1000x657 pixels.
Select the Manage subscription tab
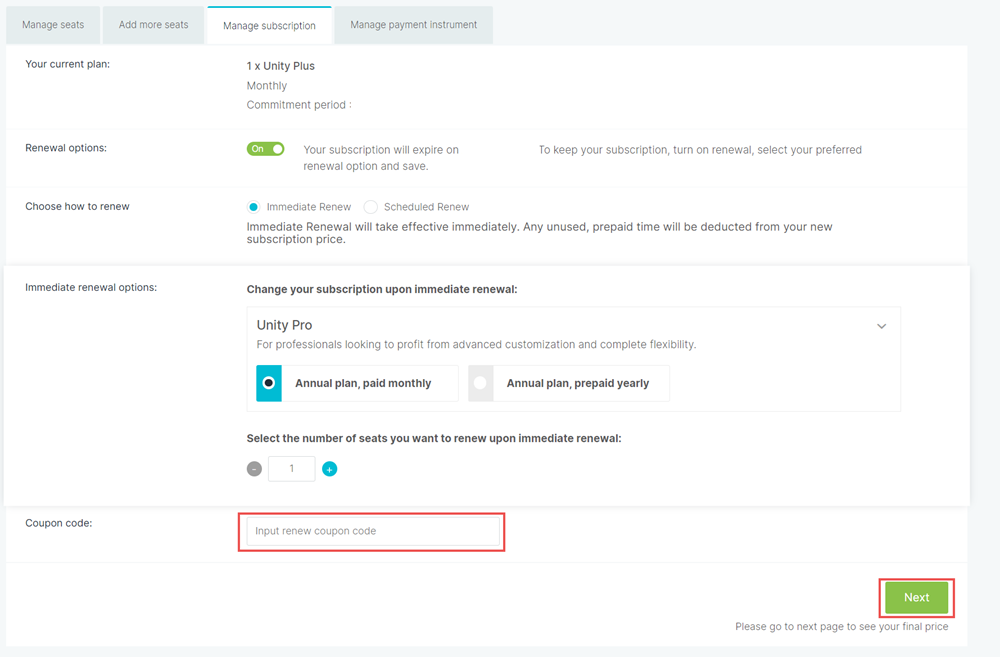[x=269, y=26]
